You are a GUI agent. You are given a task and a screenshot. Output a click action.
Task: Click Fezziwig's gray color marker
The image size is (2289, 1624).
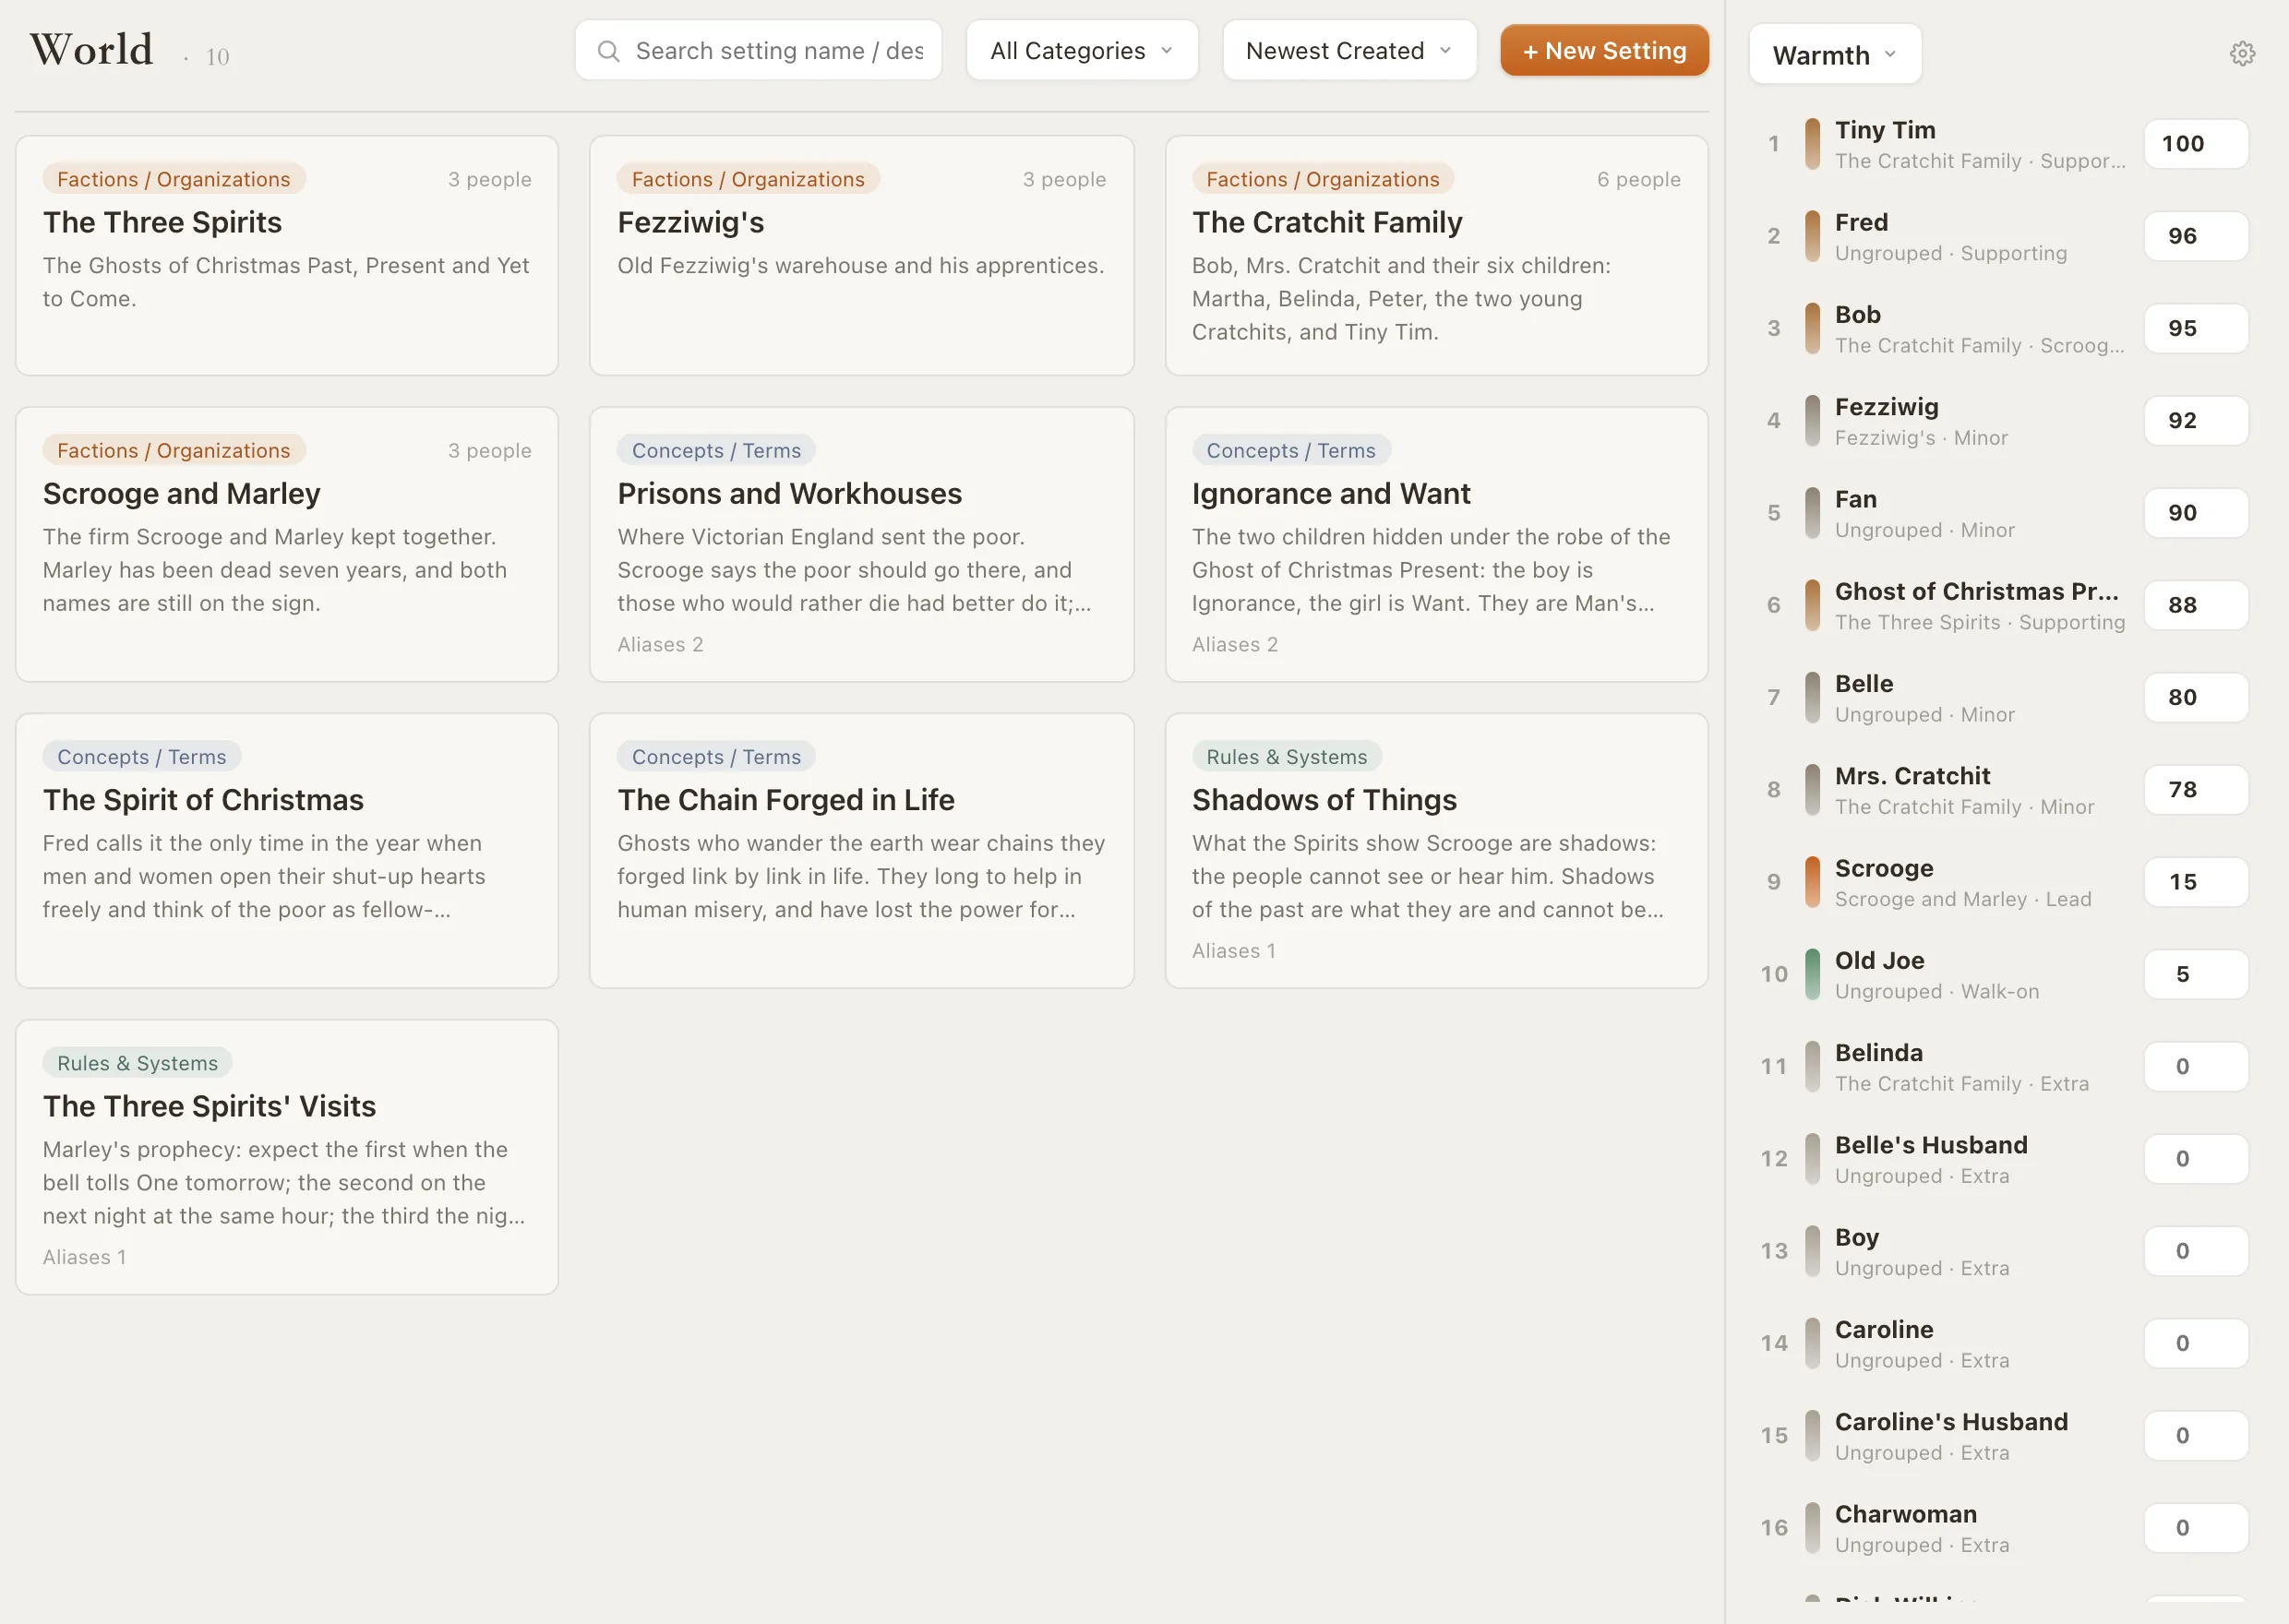click(x=1812, y=421)
